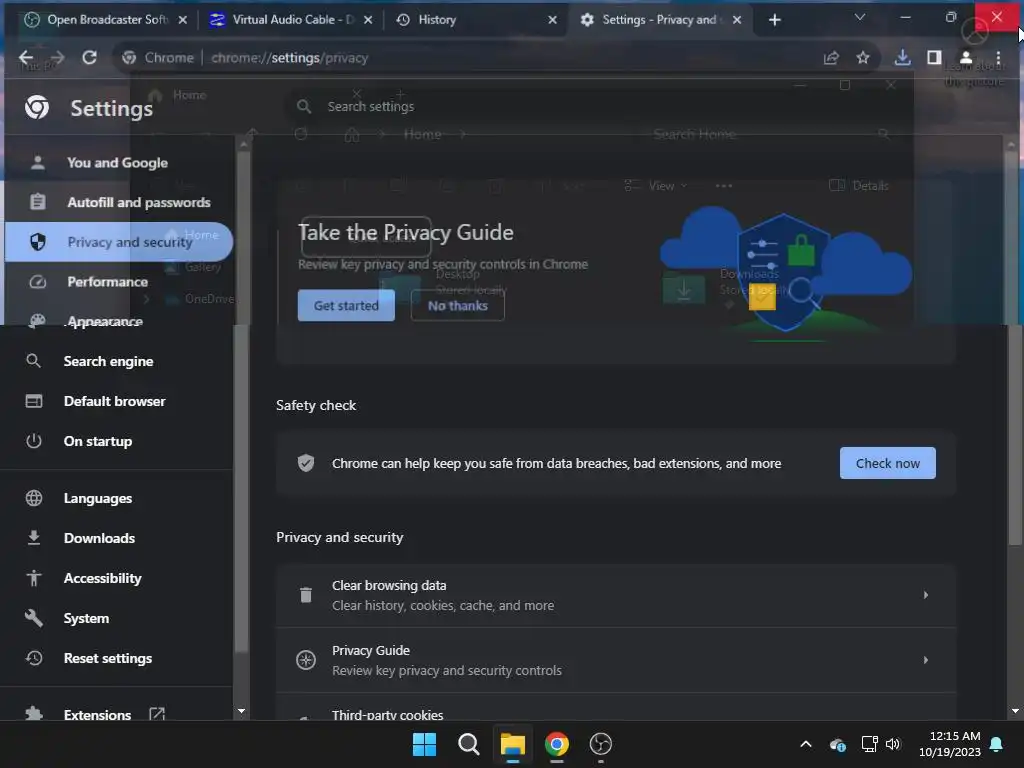The width and height of the screenshot is (1024, 768).
Task: Close the Settings - Privacy tab
Action: (x=737, y=20)
